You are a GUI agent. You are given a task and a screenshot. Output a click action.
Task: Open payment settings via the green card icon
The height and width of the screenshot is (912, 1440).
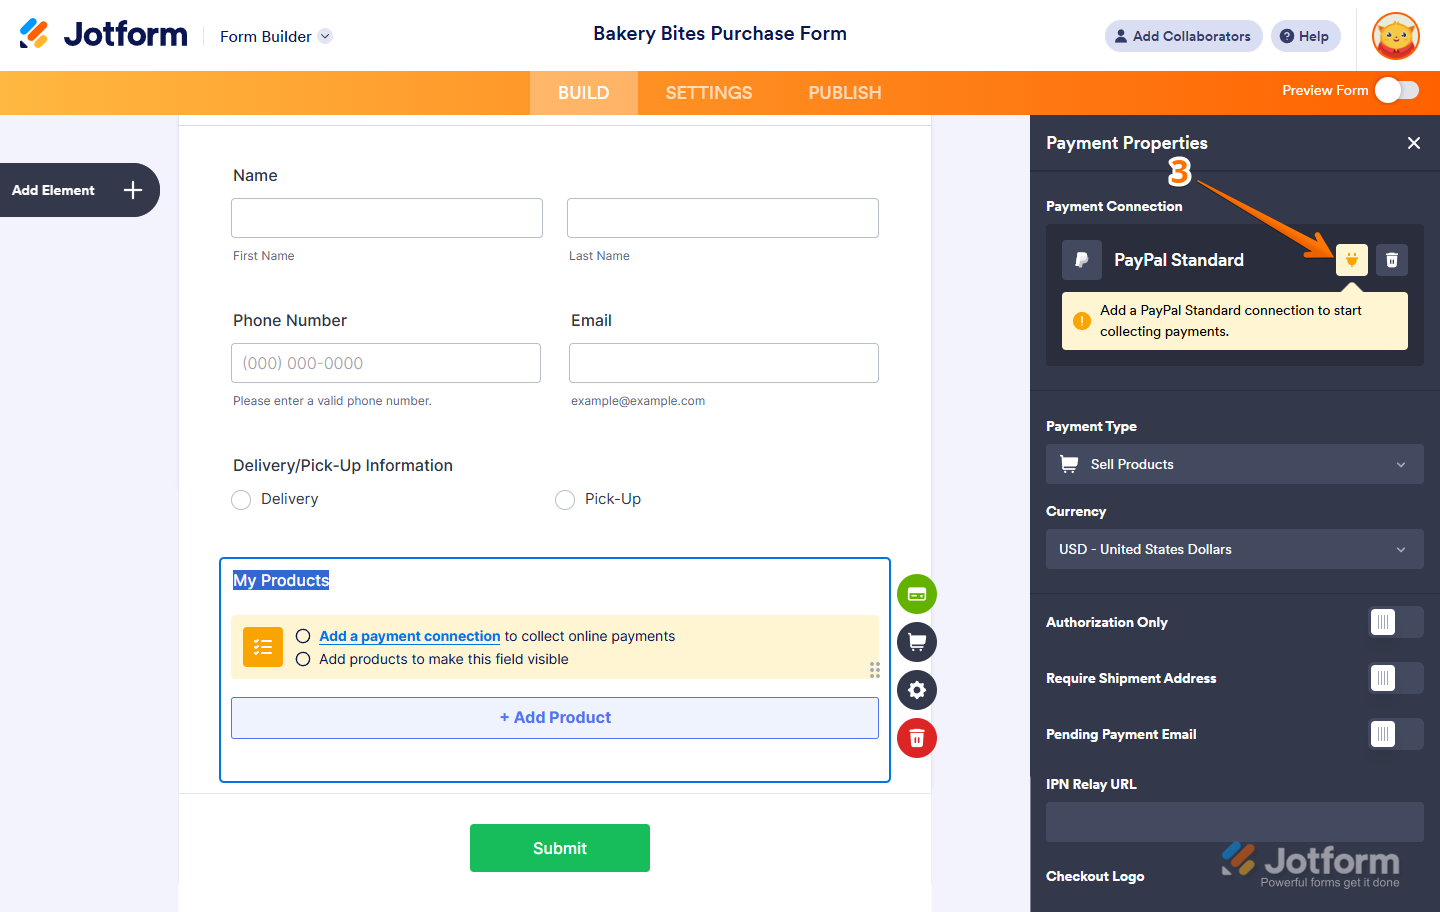(916, 594)
